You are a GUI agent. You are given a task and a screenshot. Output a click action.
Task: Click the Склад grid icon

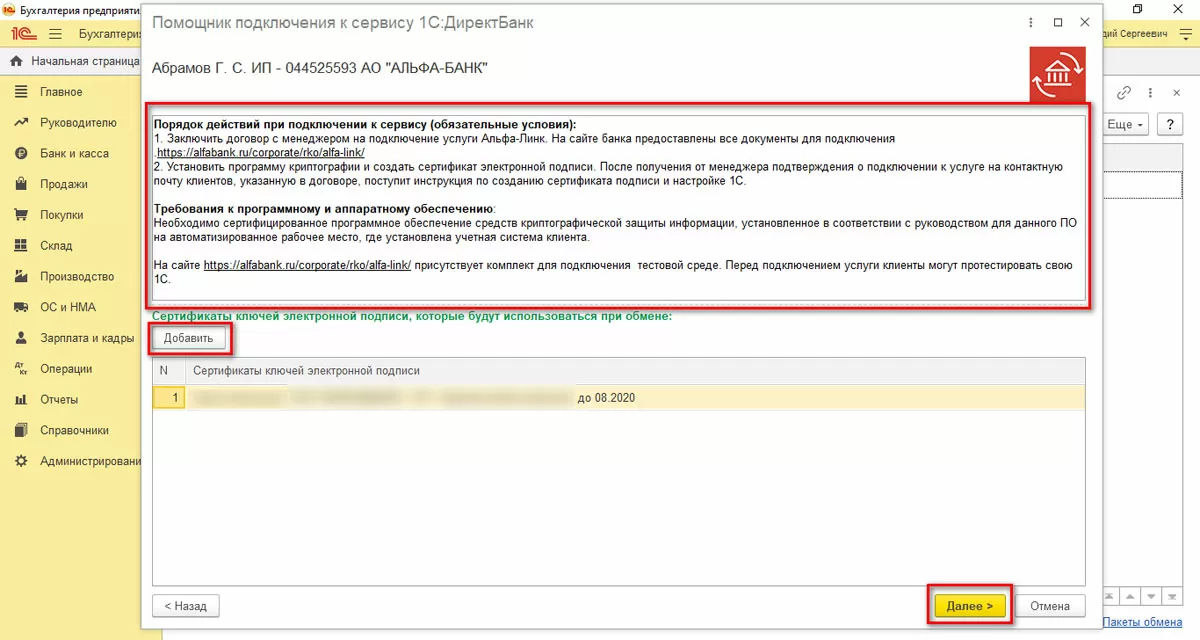pyautogui.click(x=20, y=246)
